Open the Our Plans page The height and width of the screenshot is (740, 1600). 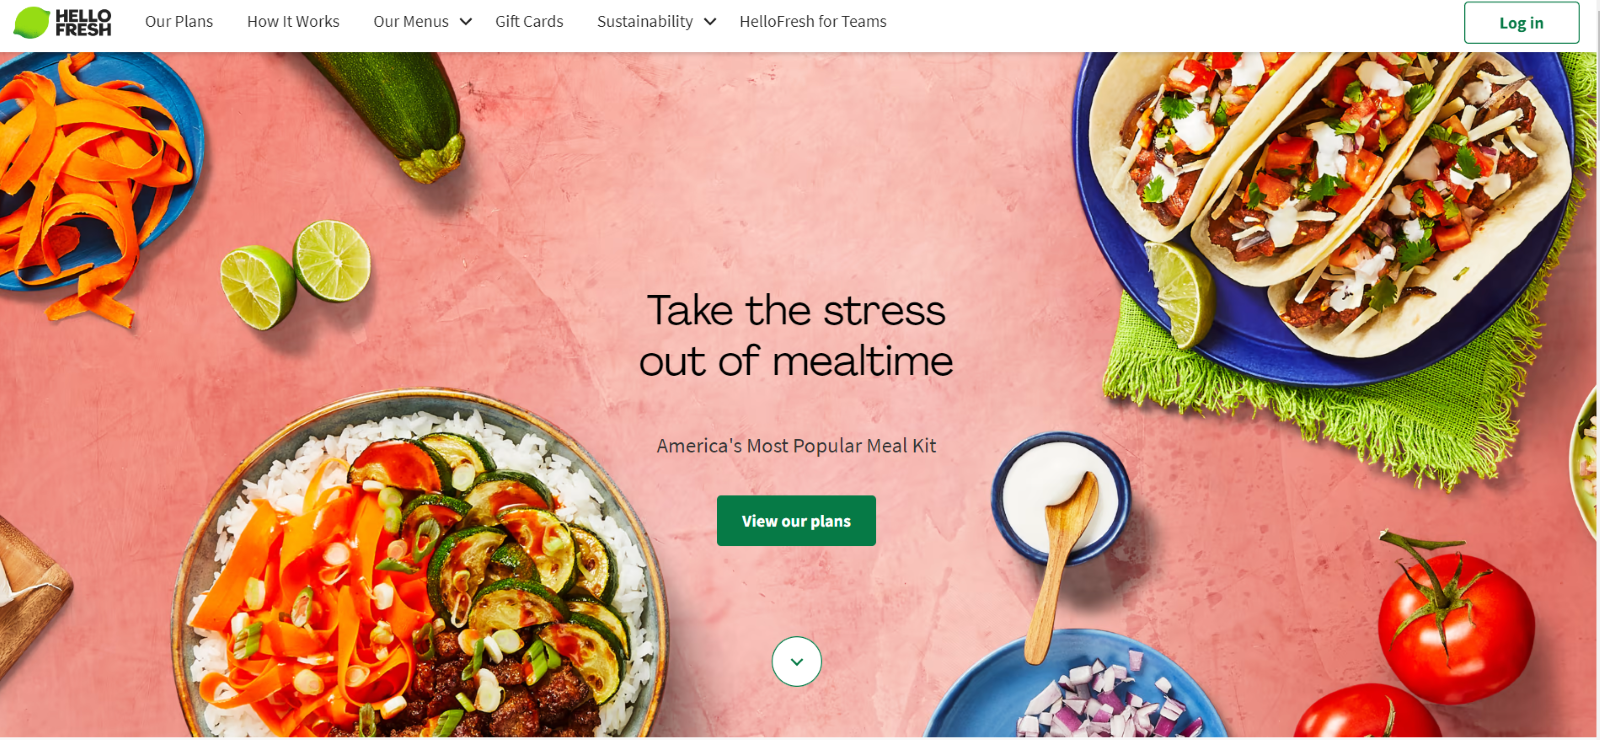tap(179, 22)
